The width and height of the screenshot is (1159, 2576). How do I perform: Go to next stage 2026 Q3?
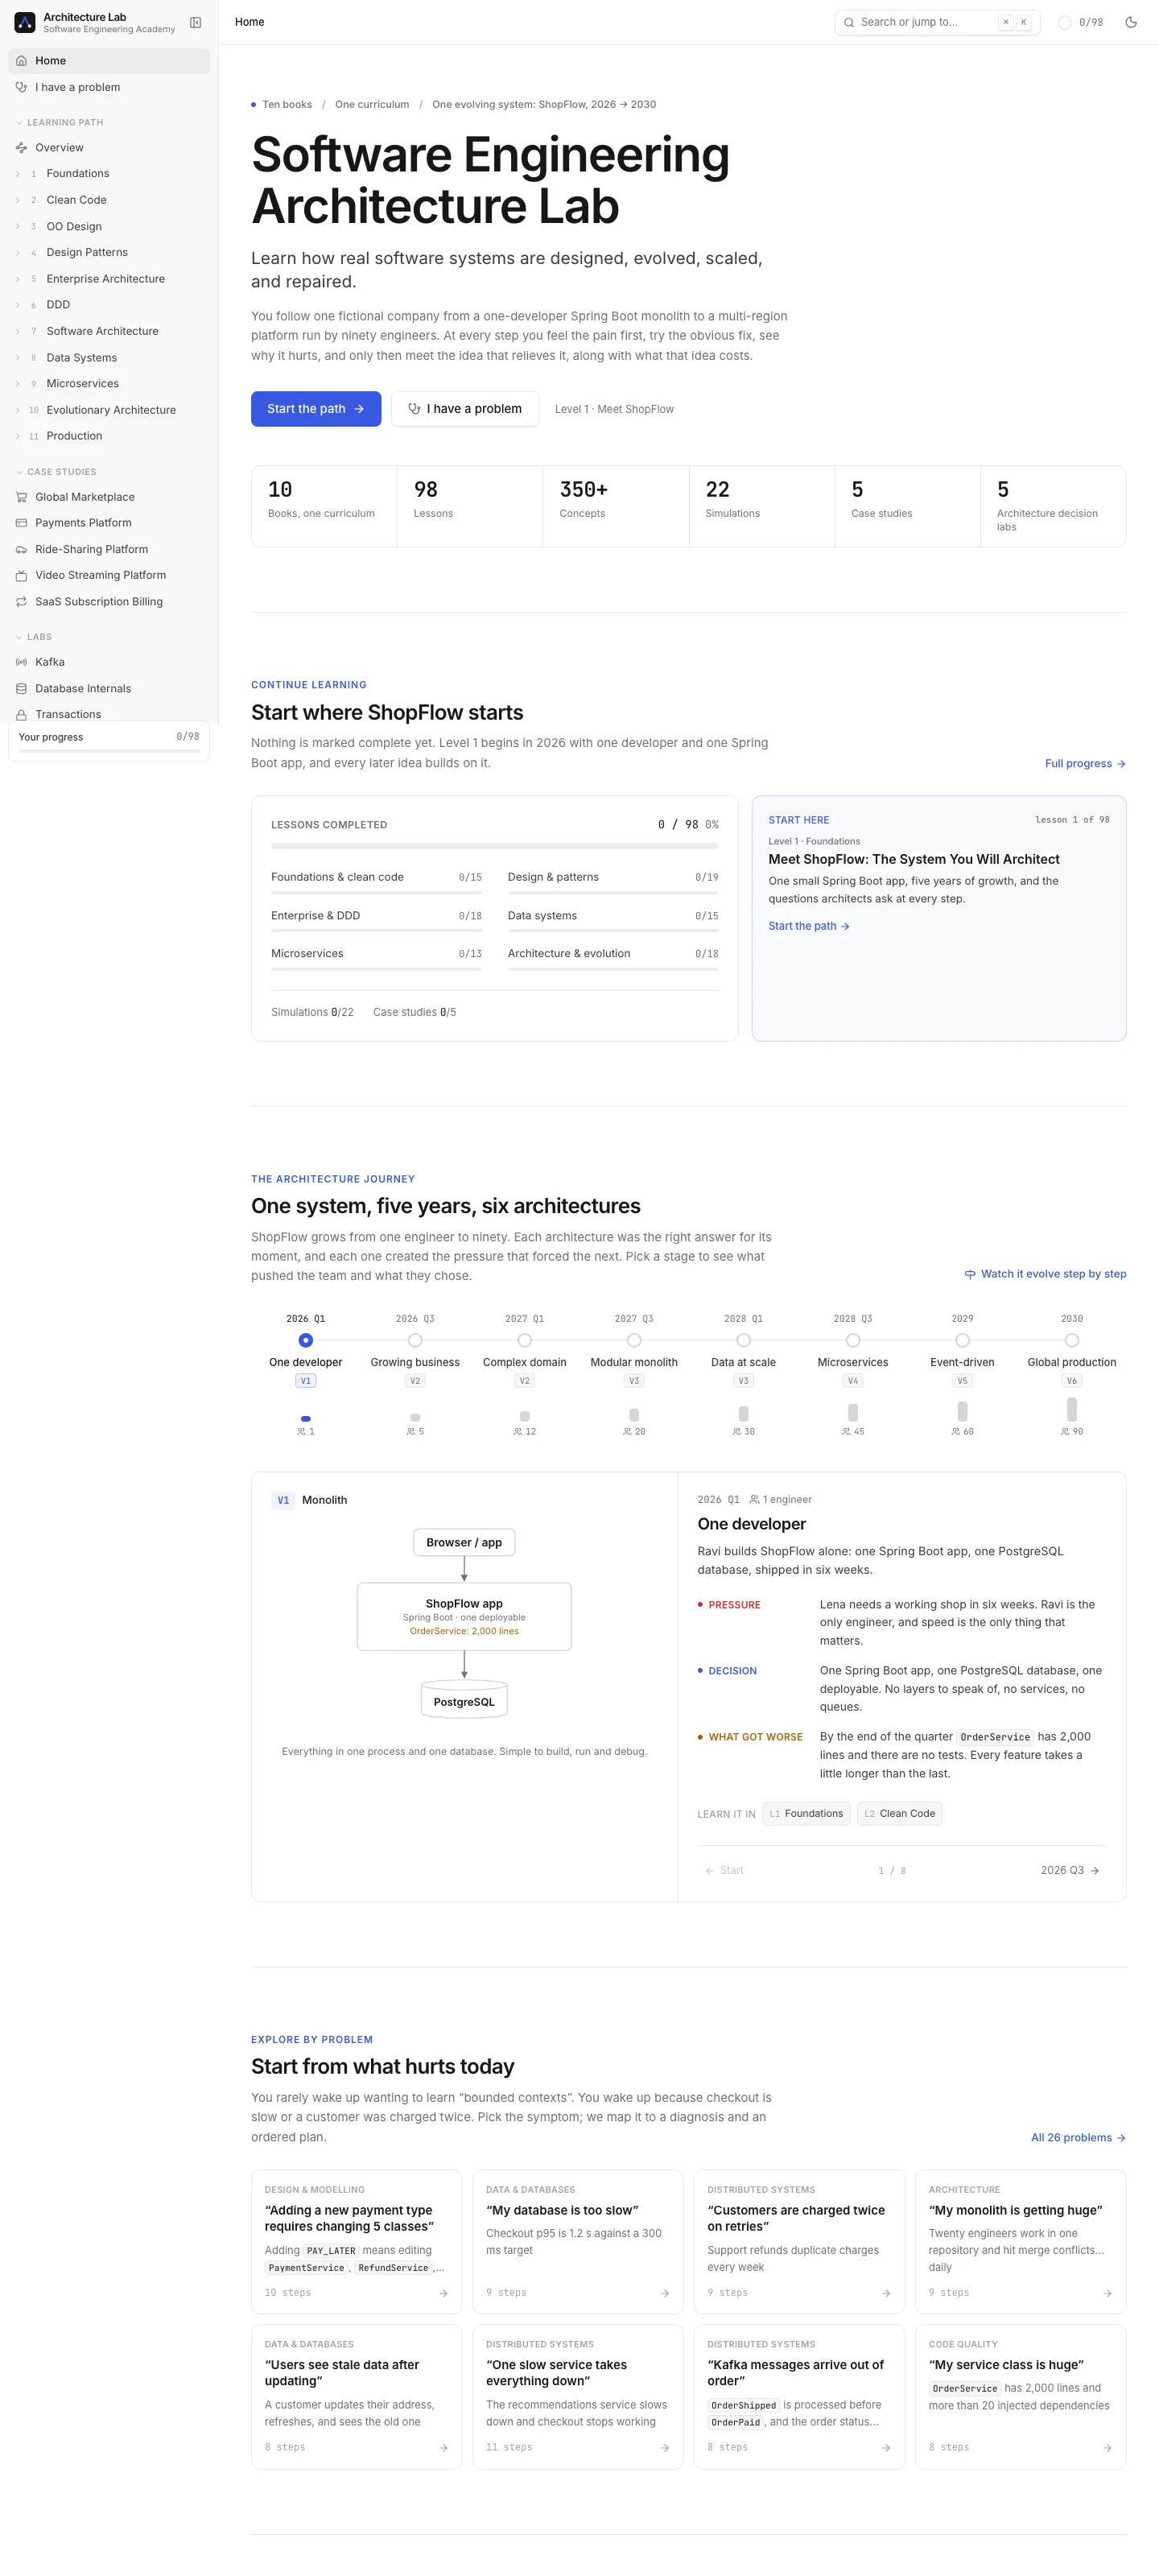tap(1070, 1870)
